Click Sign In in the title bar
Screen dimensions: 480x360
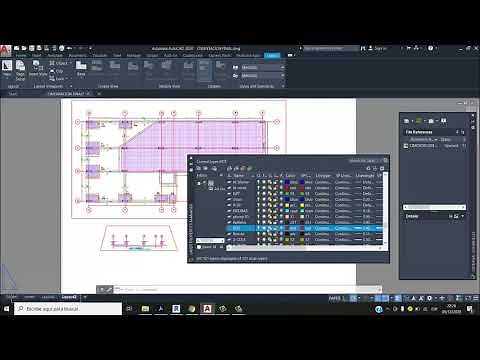pos(377,48)
